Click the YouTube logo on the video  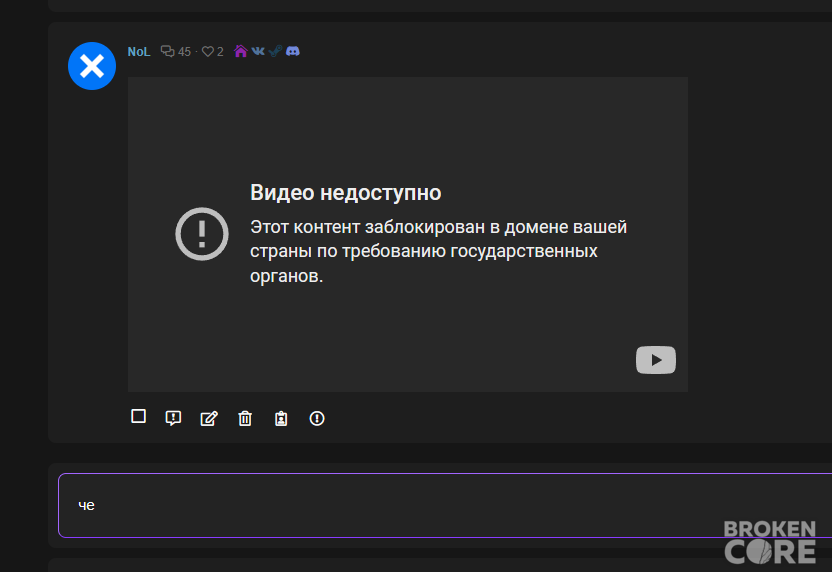point(656,360)
